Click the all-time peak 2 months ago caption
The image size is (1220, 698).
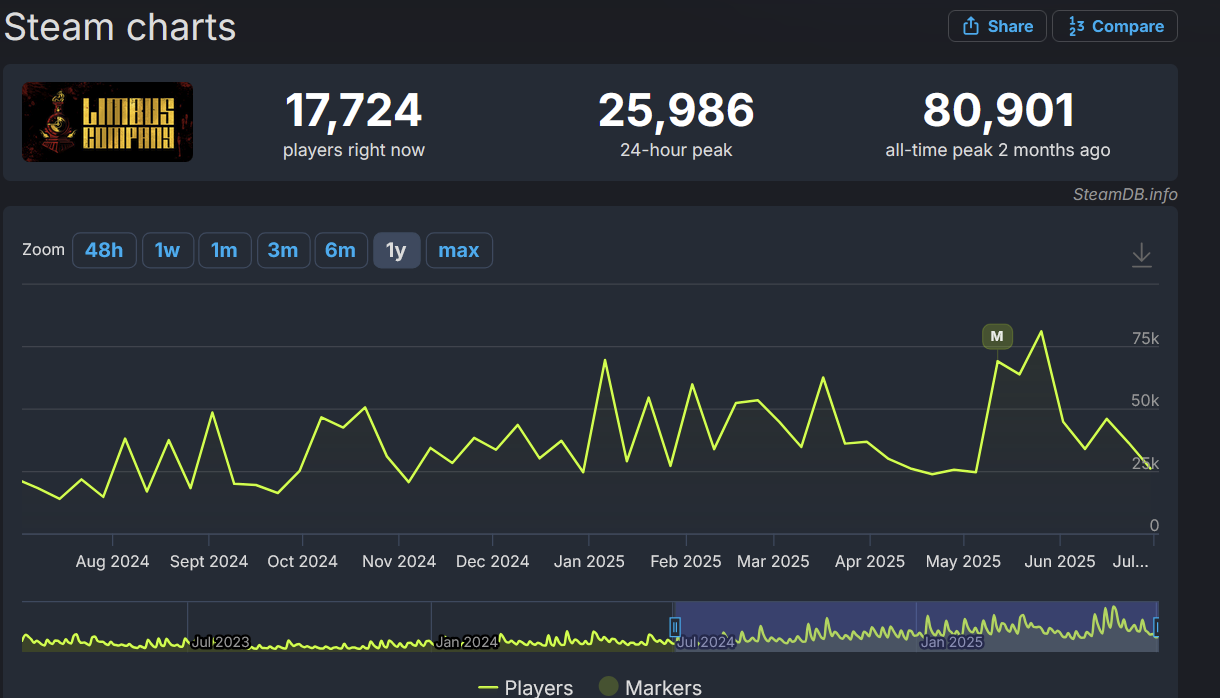[998, 150]
